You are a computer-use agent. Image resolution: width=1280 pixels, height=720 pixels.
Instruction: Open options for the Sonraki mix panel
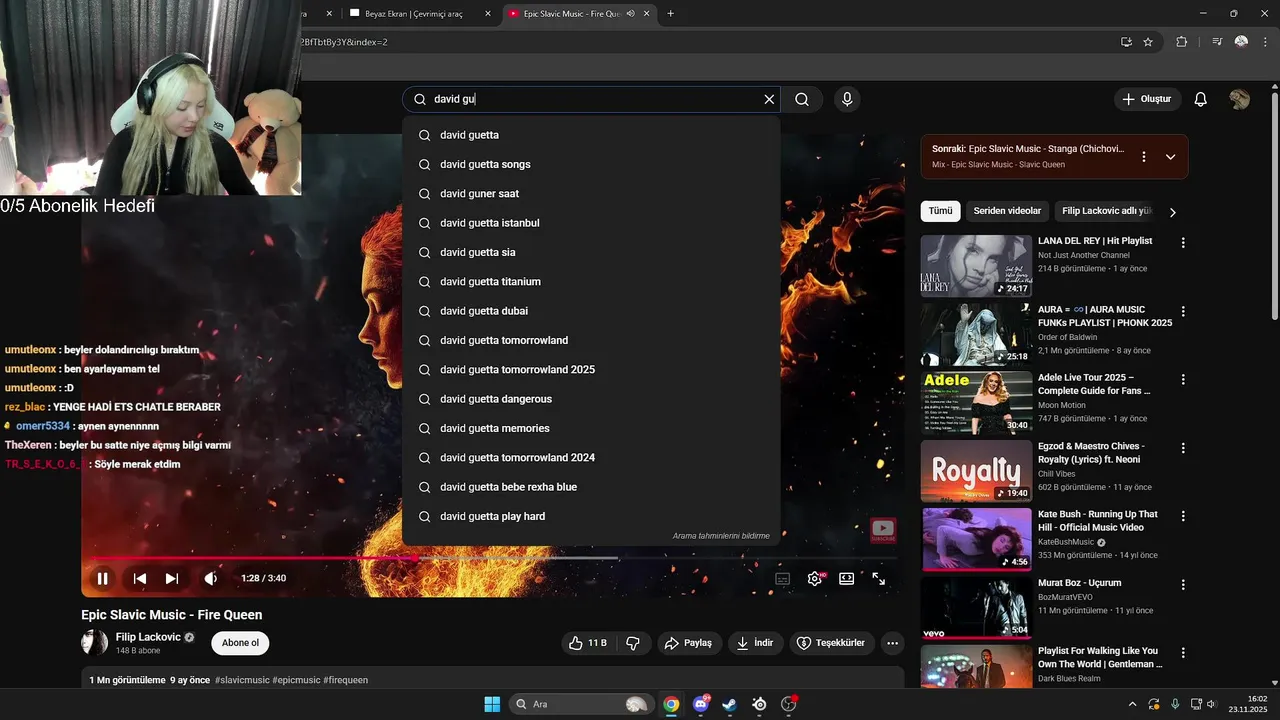pyautogui.click(x=1144, y=157)
